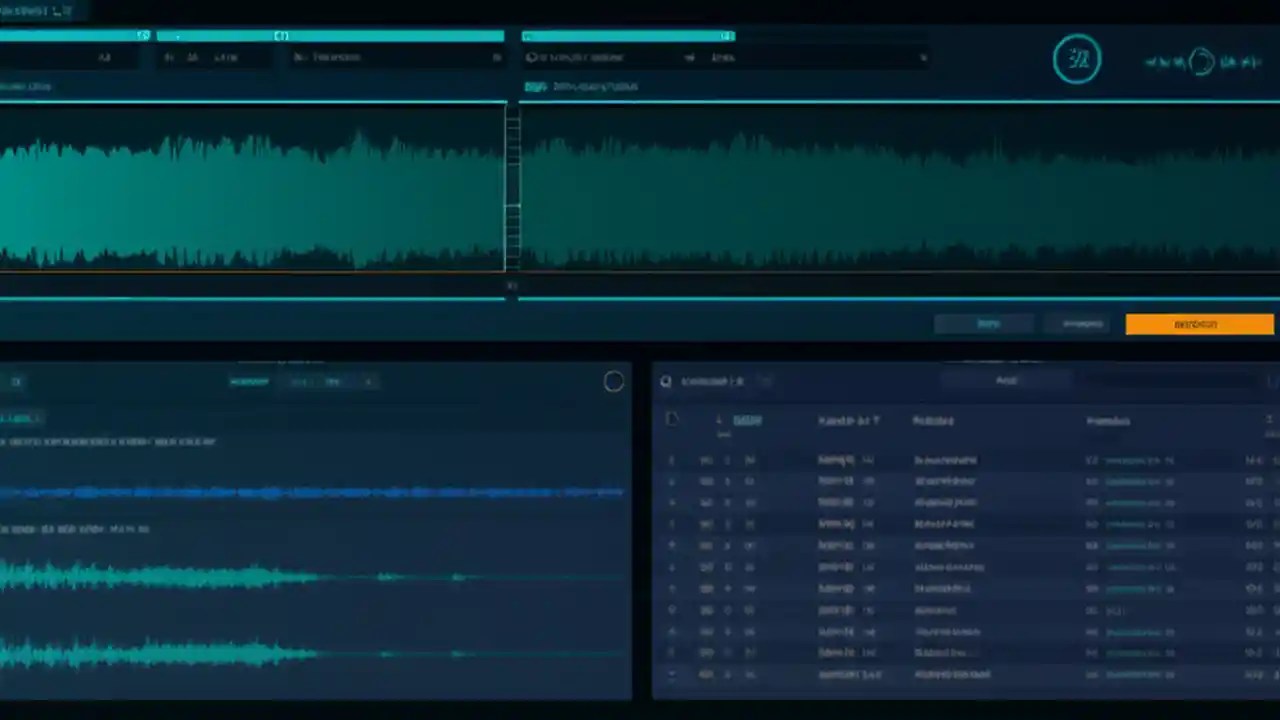The height and width of the screenshot is (720, 1280).
Task: Expand the sort arrow on the Date column
Action: click(718, 420)
